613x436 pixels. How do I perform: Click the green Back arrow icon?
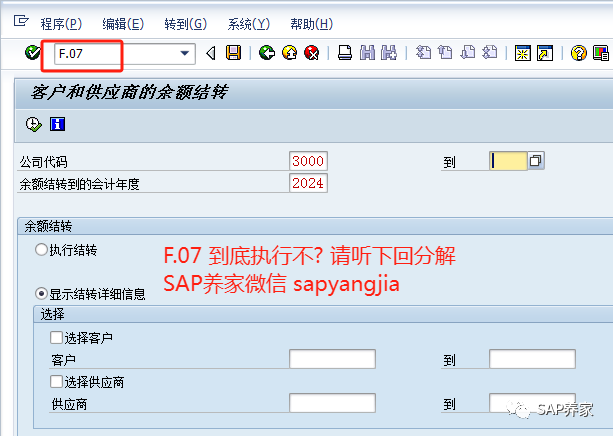point(267,53)
